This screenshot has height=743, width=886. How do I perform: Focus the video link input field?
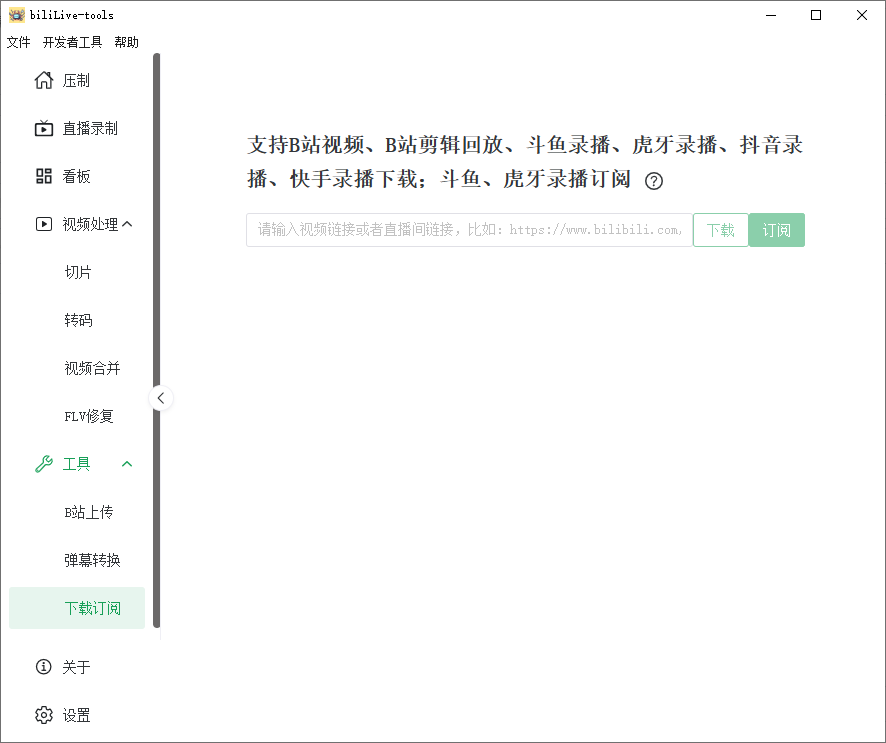click(470, 230)
